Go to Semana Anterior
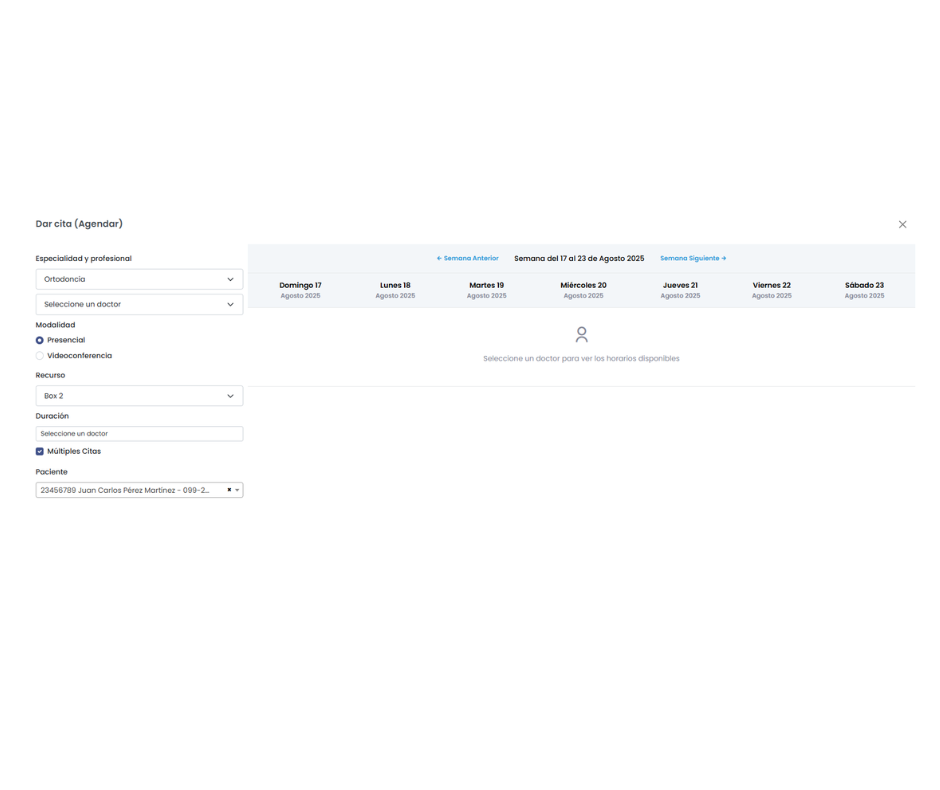This screenshot has width=940, height=790. click(468, 258)
